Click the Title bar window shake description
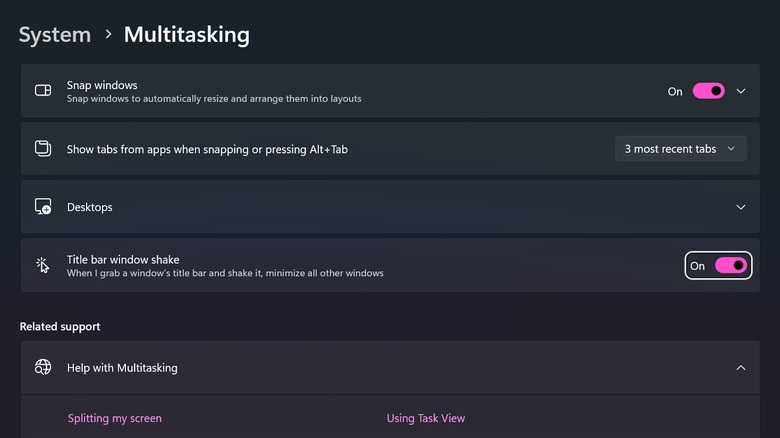 tap(225, 273)
